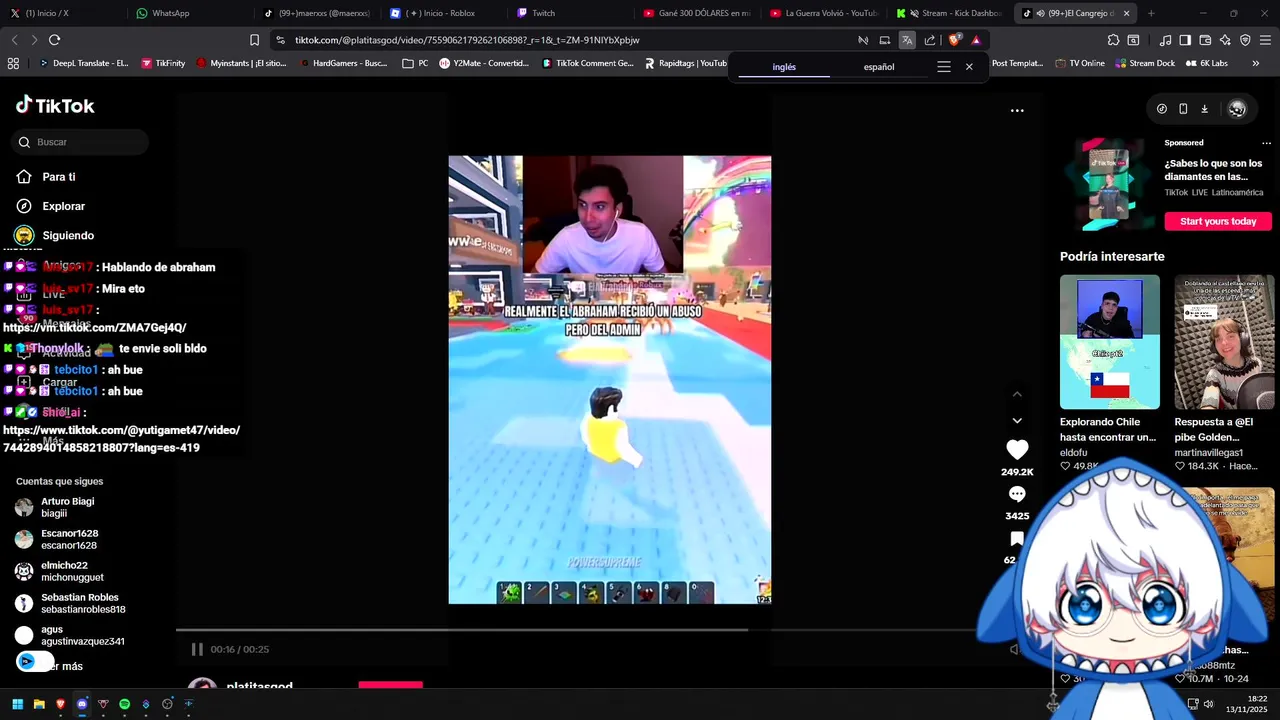Open the TikTok coins icon in top-right pill
Image resolution: width=1280 pixels, height=720 pixels.
coord(1161,109)
